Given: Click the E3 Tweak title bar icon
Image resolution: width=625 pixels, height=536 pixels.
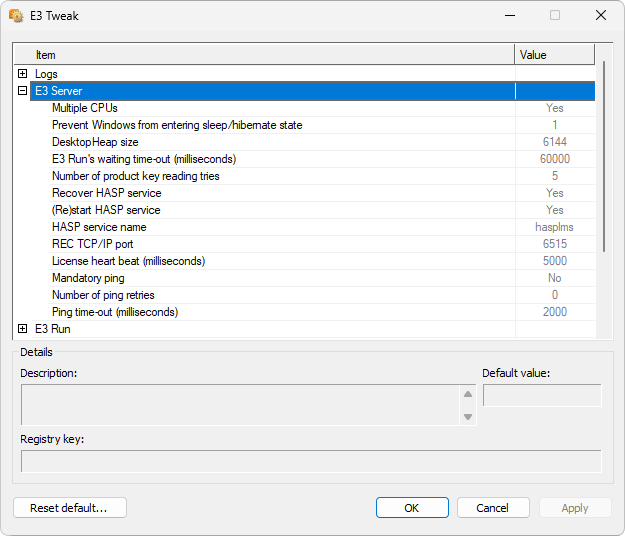Looking at the screenshot, I should (x=16, y=16).
